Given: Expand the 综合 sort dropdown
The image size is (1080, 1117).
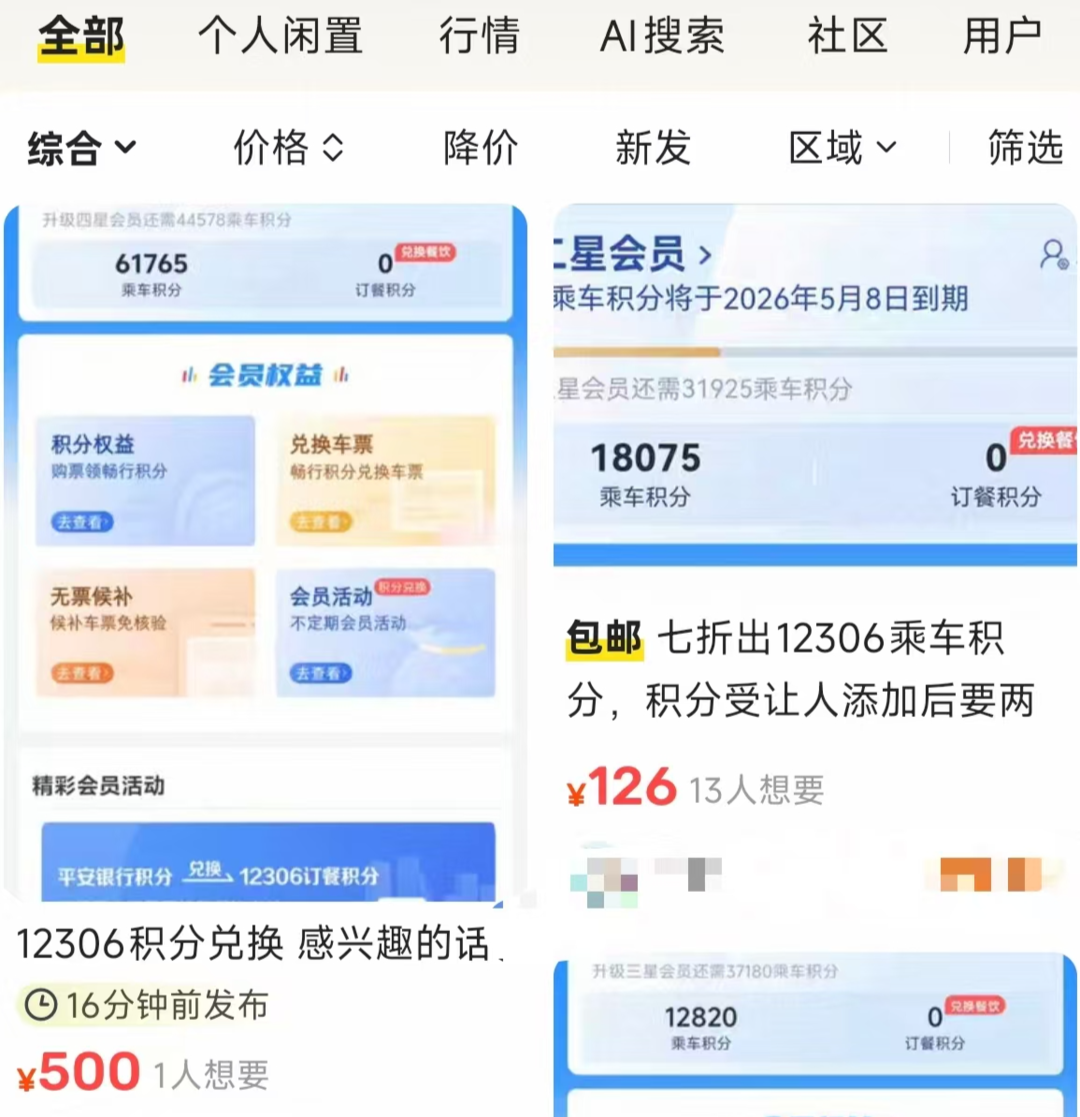Looking at the screenshot, I should coord(82,148).
